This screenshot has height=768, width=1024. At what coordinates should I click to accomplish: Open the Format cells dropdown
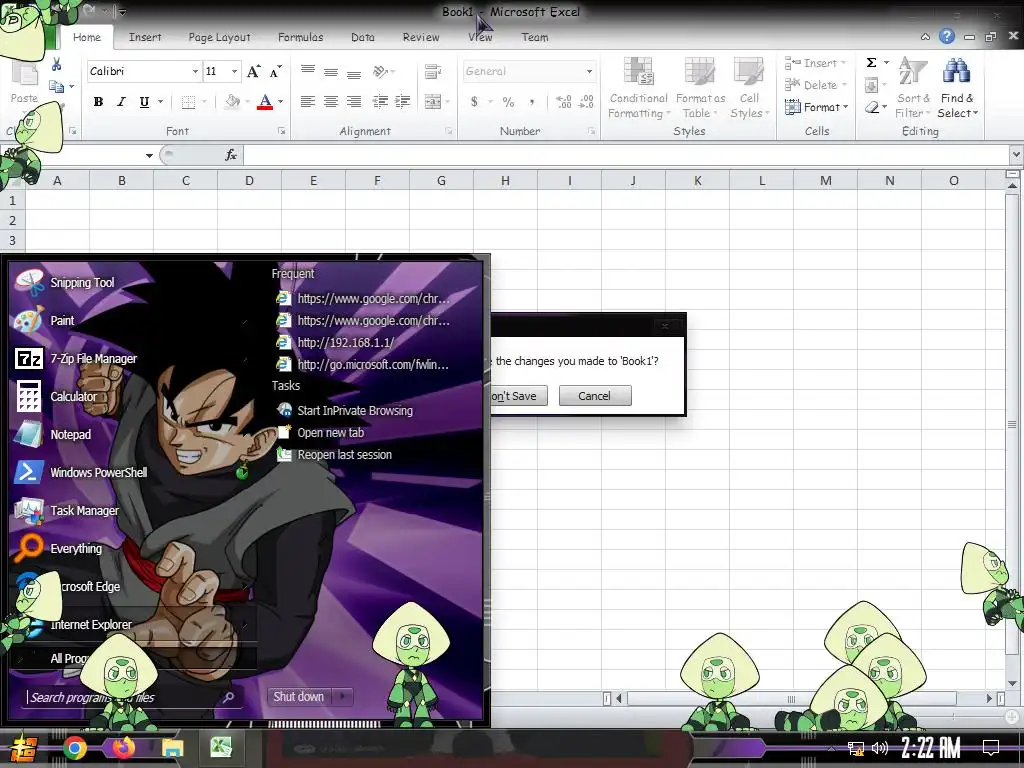(x=816, y=107)
